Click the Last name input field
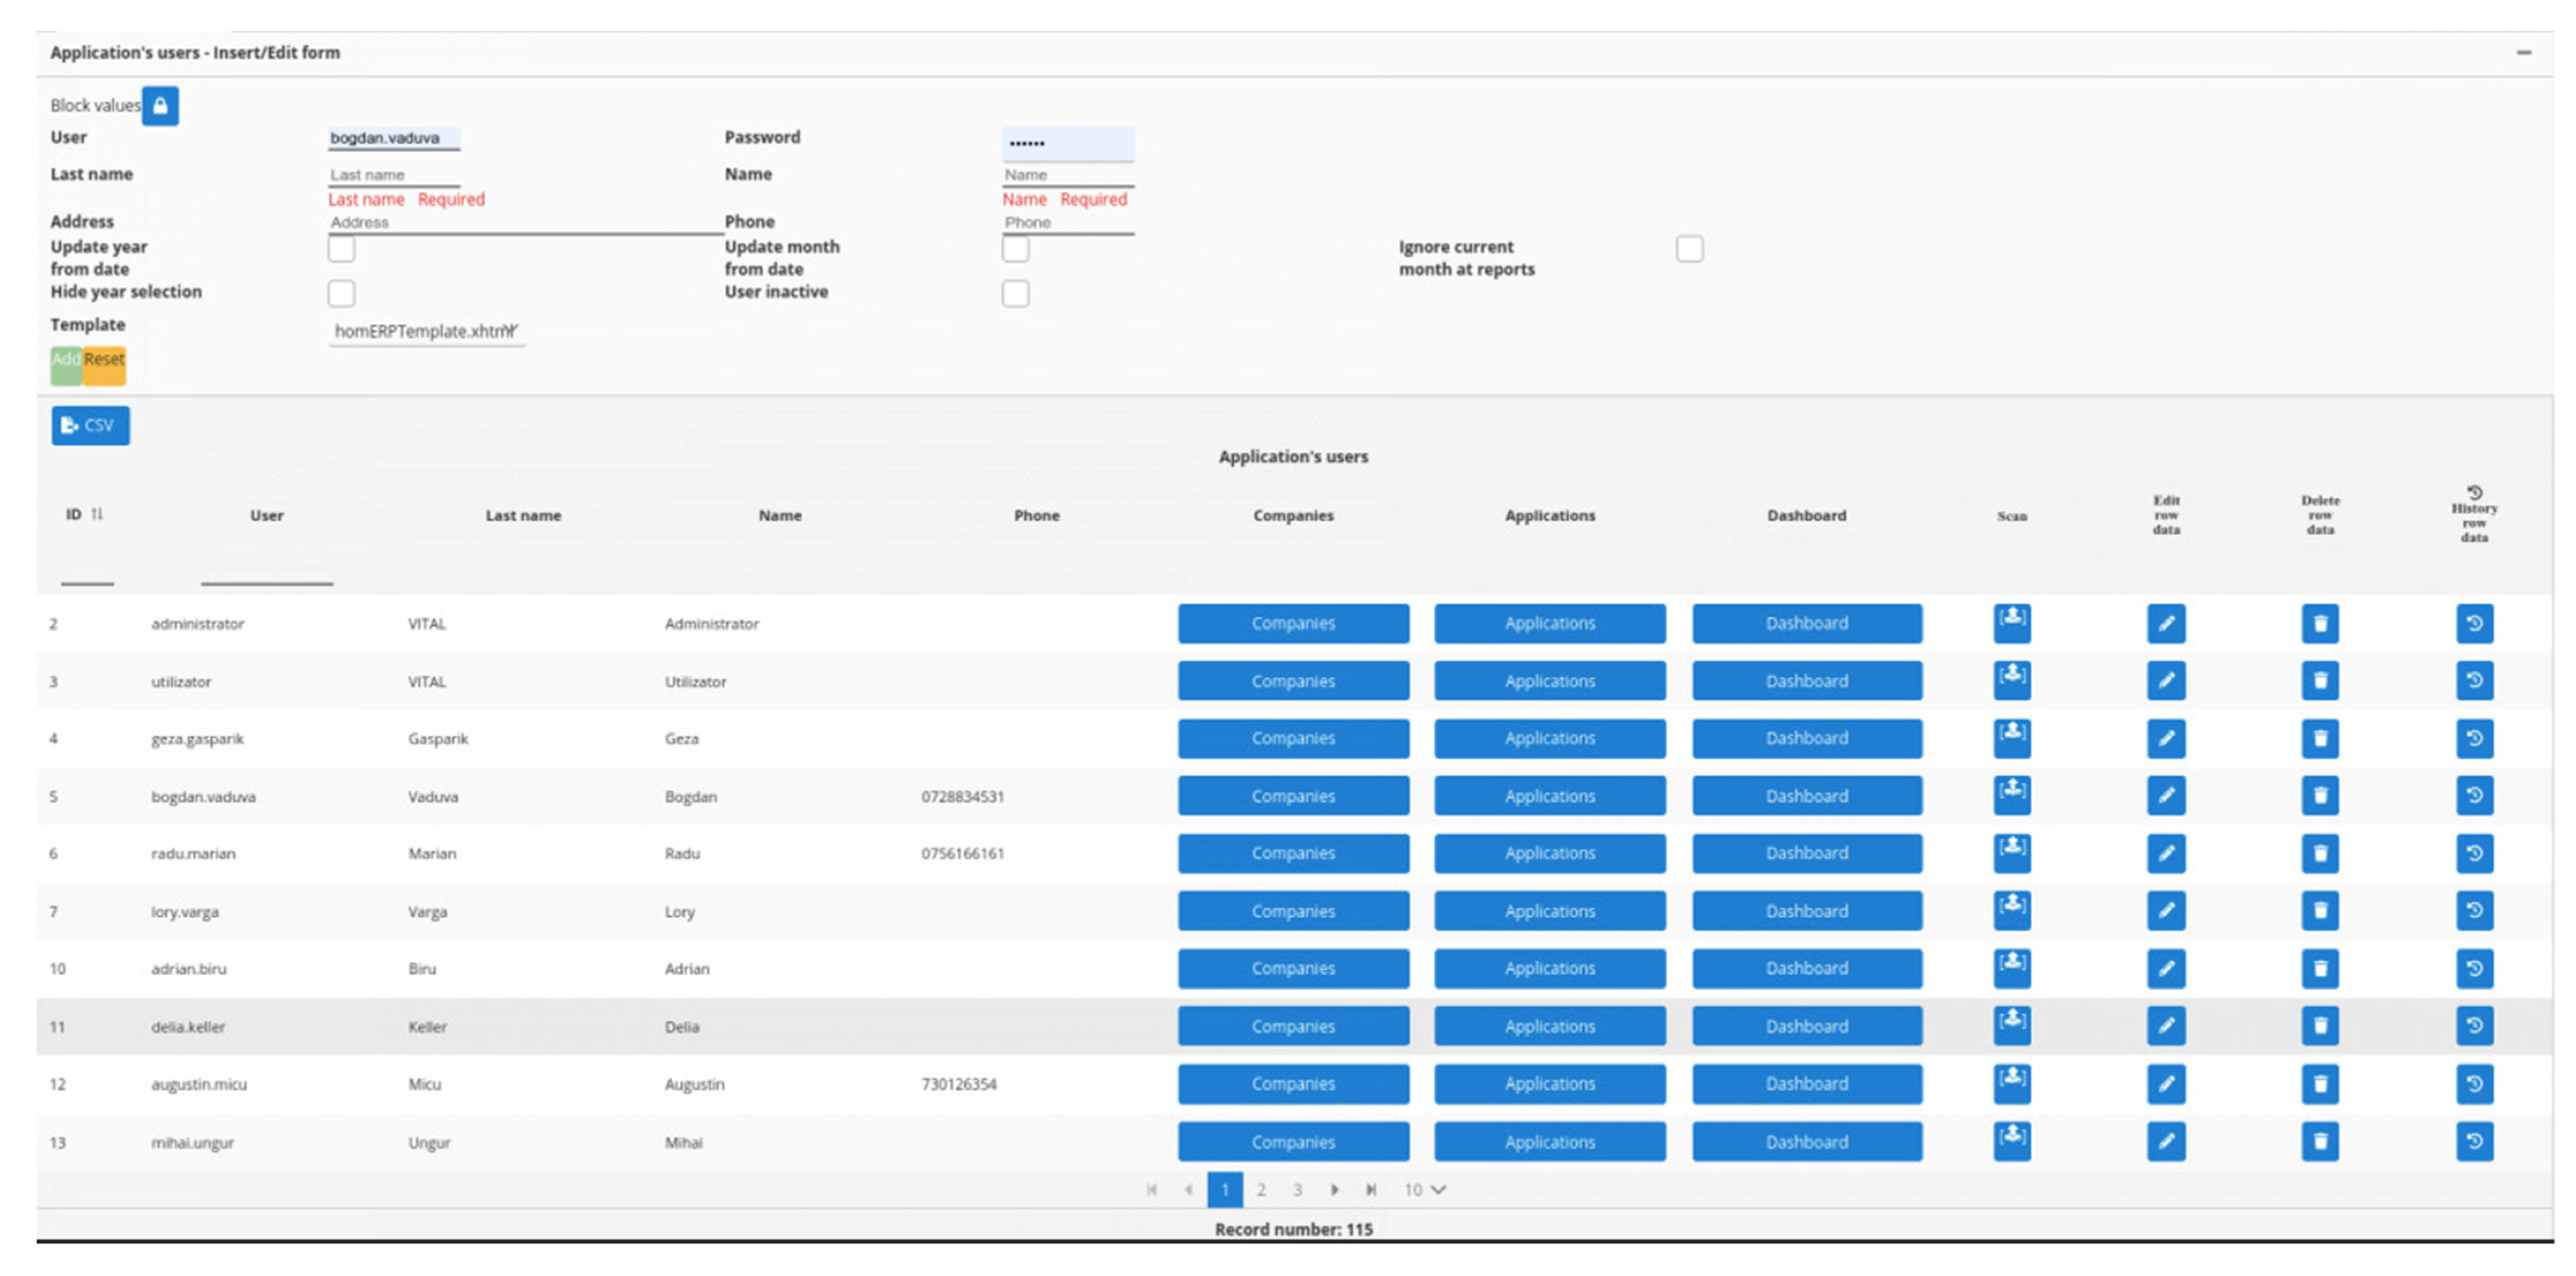The height and width of the screenshot is (1276, 2576). pyautogui.click(x=394, y=175)
